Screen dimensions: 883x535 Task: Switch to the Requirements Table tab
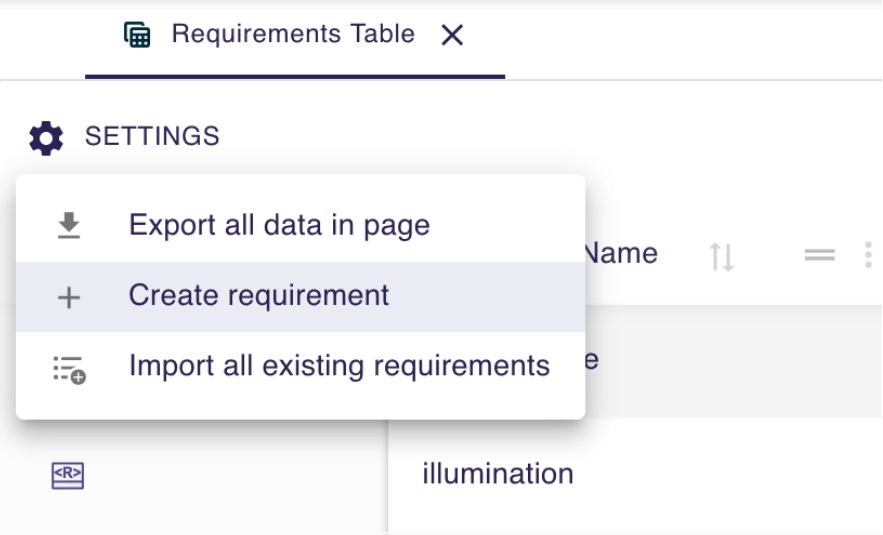(x=292, y=35)
